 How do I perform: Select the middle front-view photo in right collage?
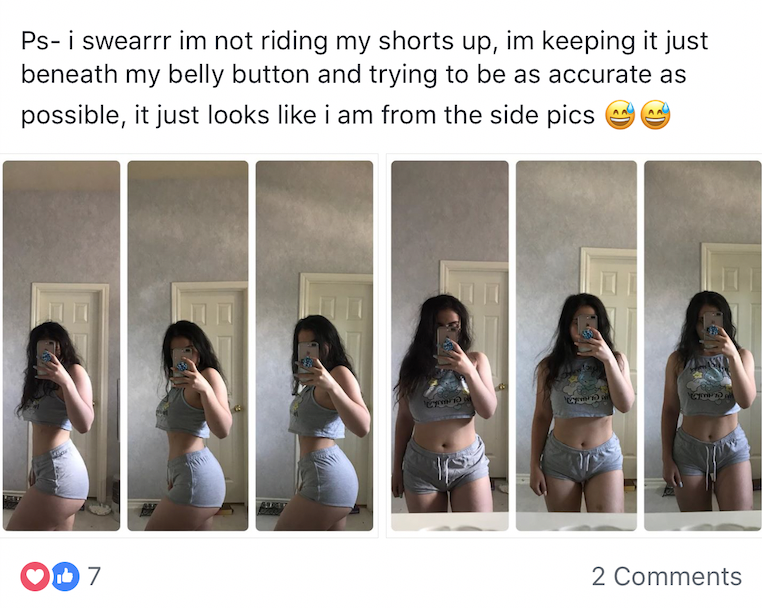pos(576,345)
